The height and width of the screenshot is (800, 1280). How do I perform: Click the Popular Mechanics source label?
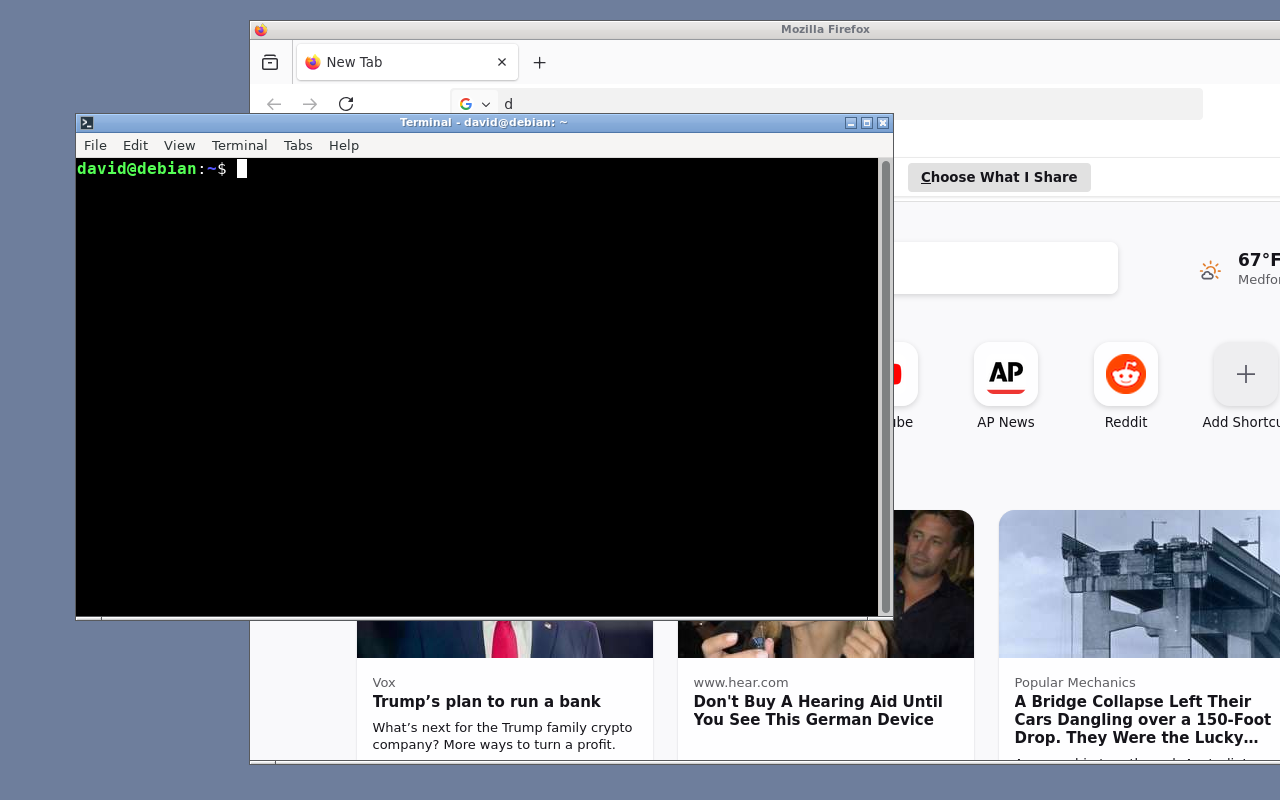[x=1075, y=682]
